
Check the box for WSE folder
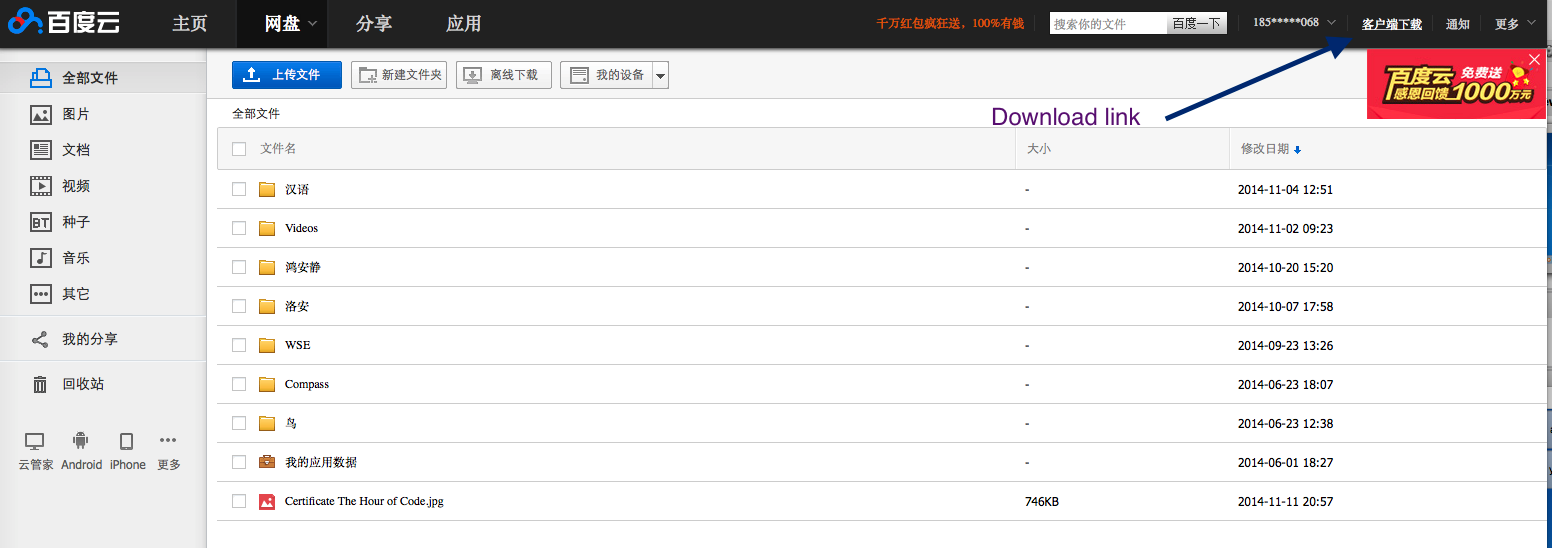239,345
